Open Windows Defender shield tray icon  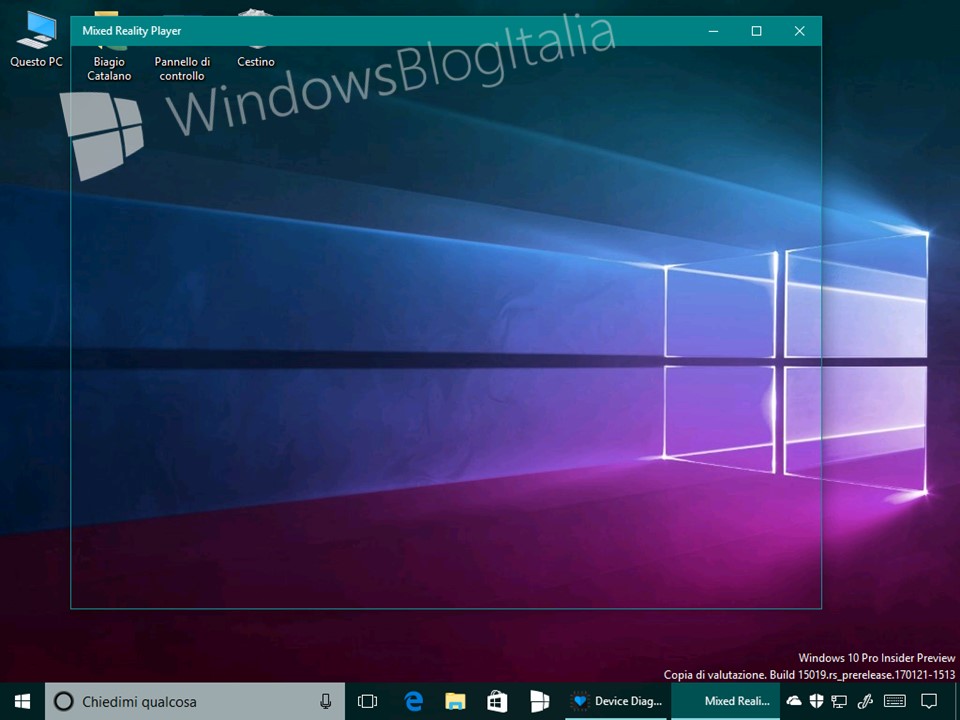coord(816,701)
